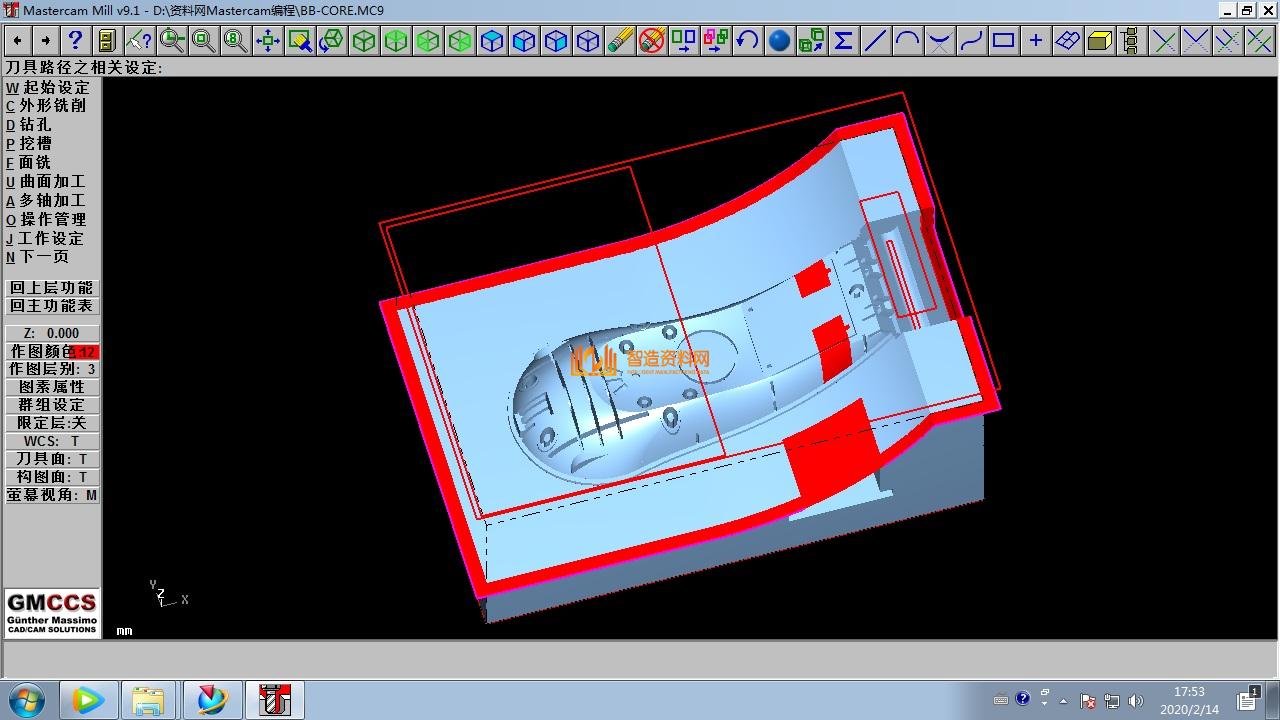Open the 构图面 (construction plane) setting
This screenshot has width=1280, height=720.
coord(53,477)
